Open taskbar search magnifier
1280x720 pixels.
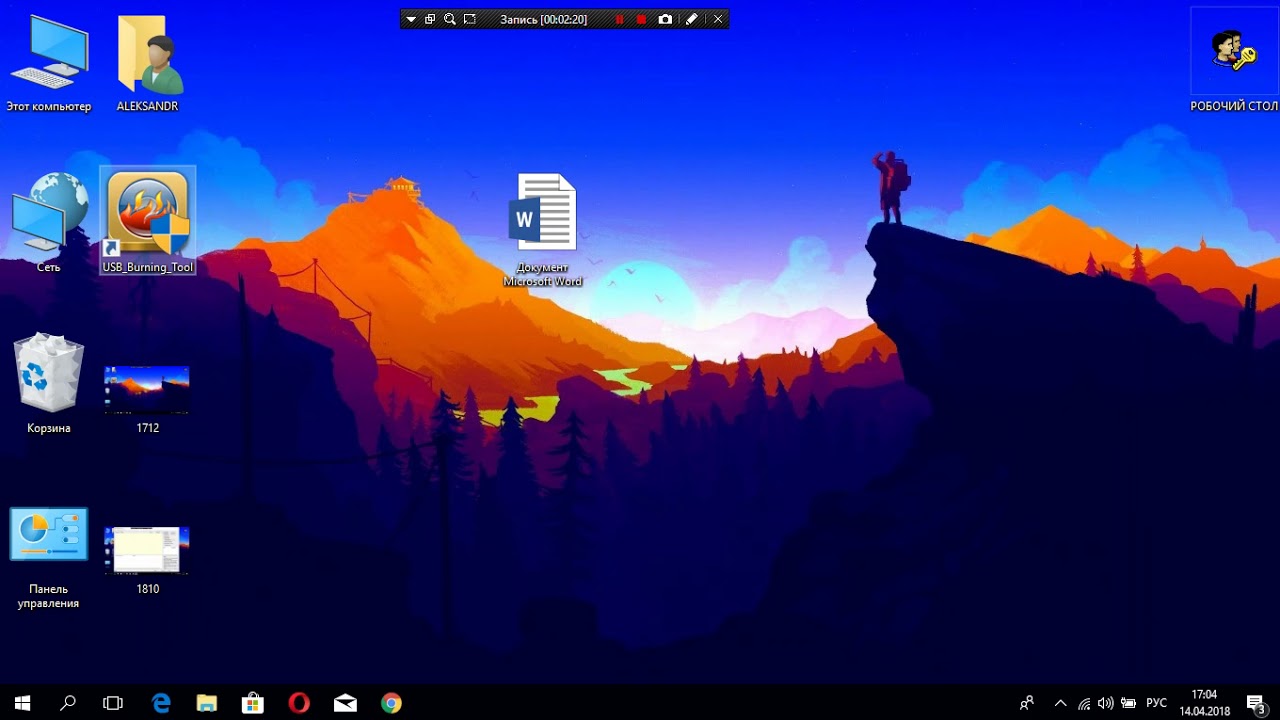pyautogui.click(x=68, y=703)
